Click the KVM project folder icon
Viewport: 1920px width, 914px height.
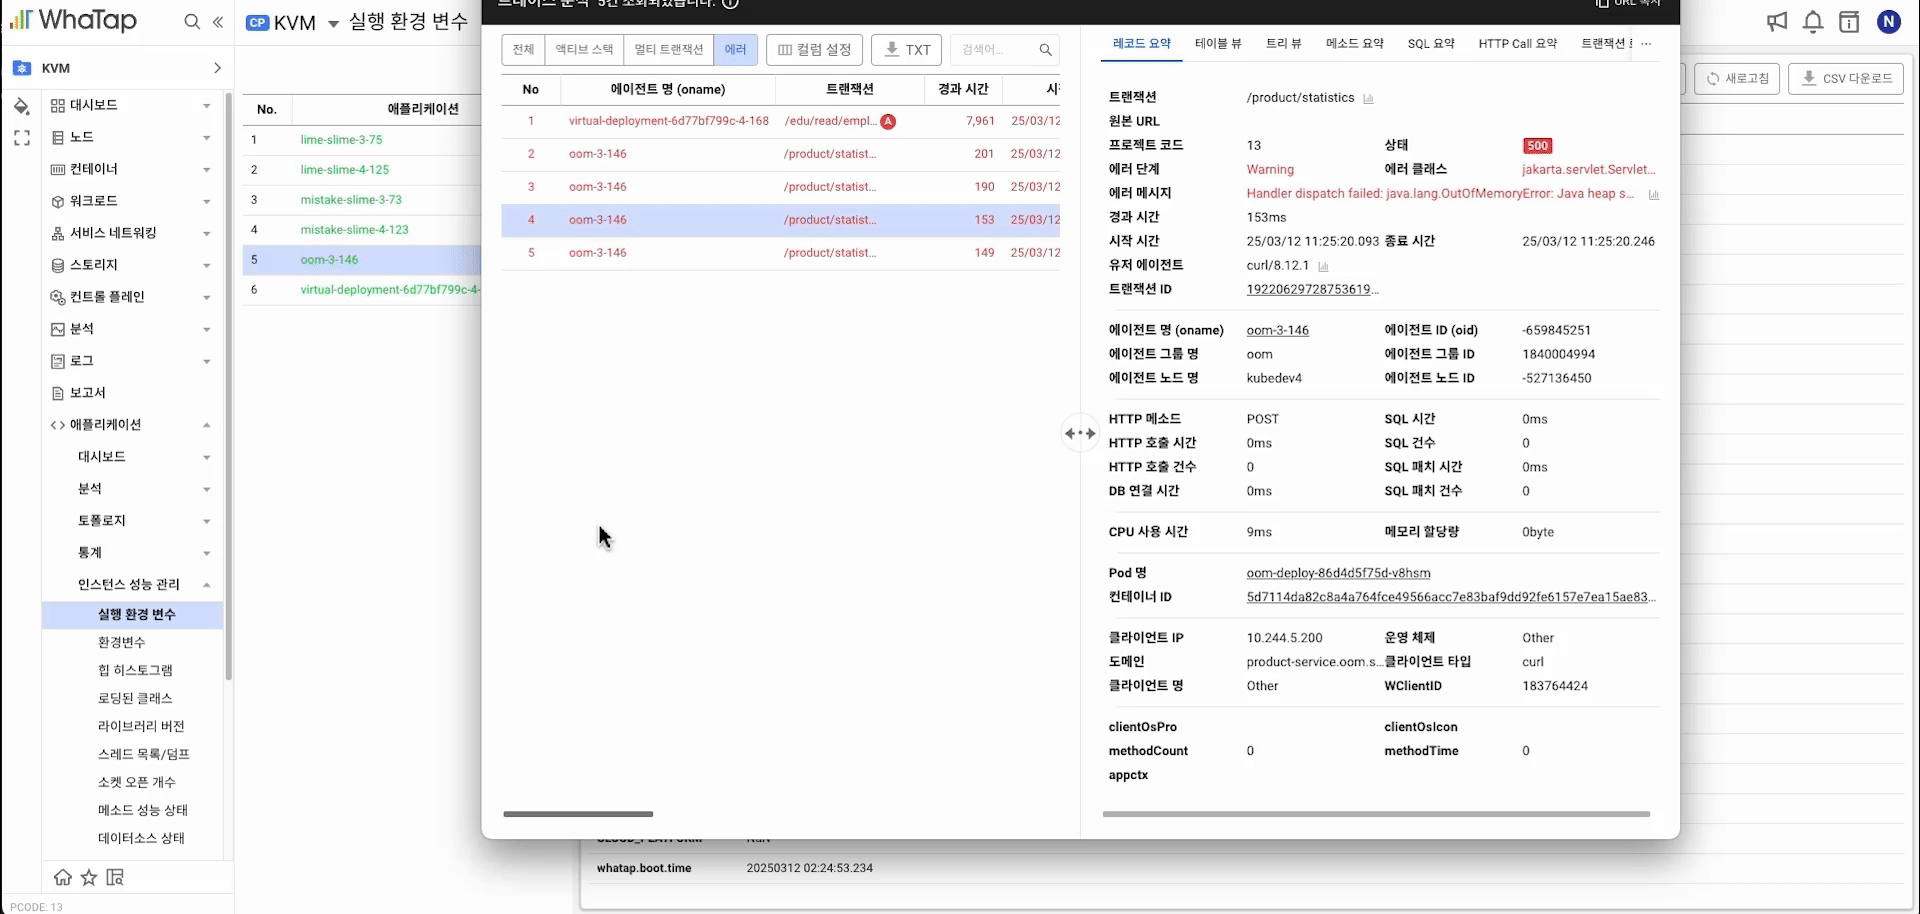[22, 68]
